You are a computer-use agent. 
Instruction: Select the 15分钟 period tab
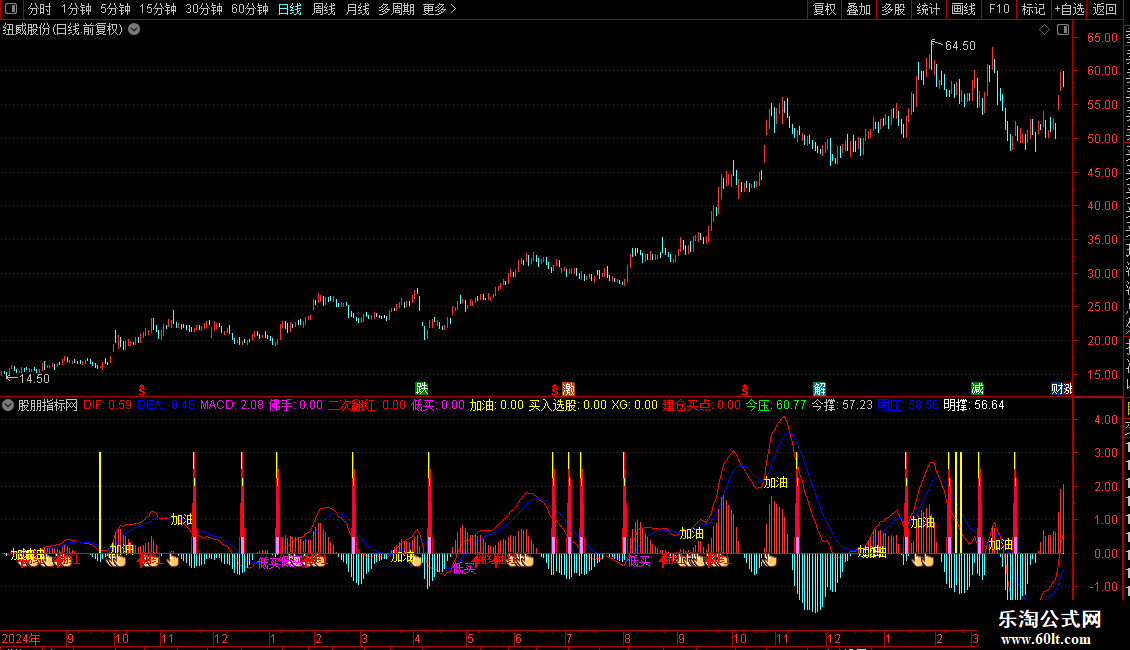coord(158,9)
